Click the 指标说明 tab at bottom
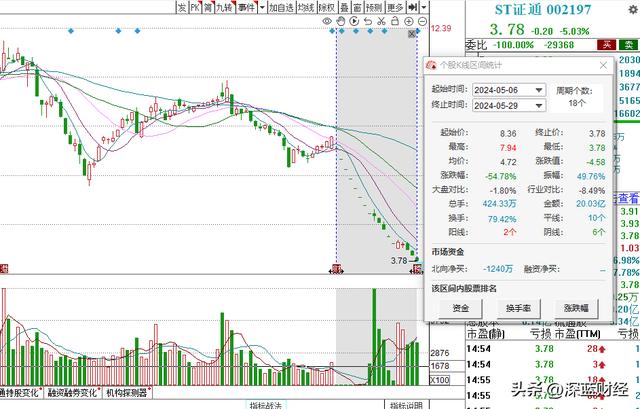Image resolution: width=640 pixels, height=409 pixels. click(406, 405)
